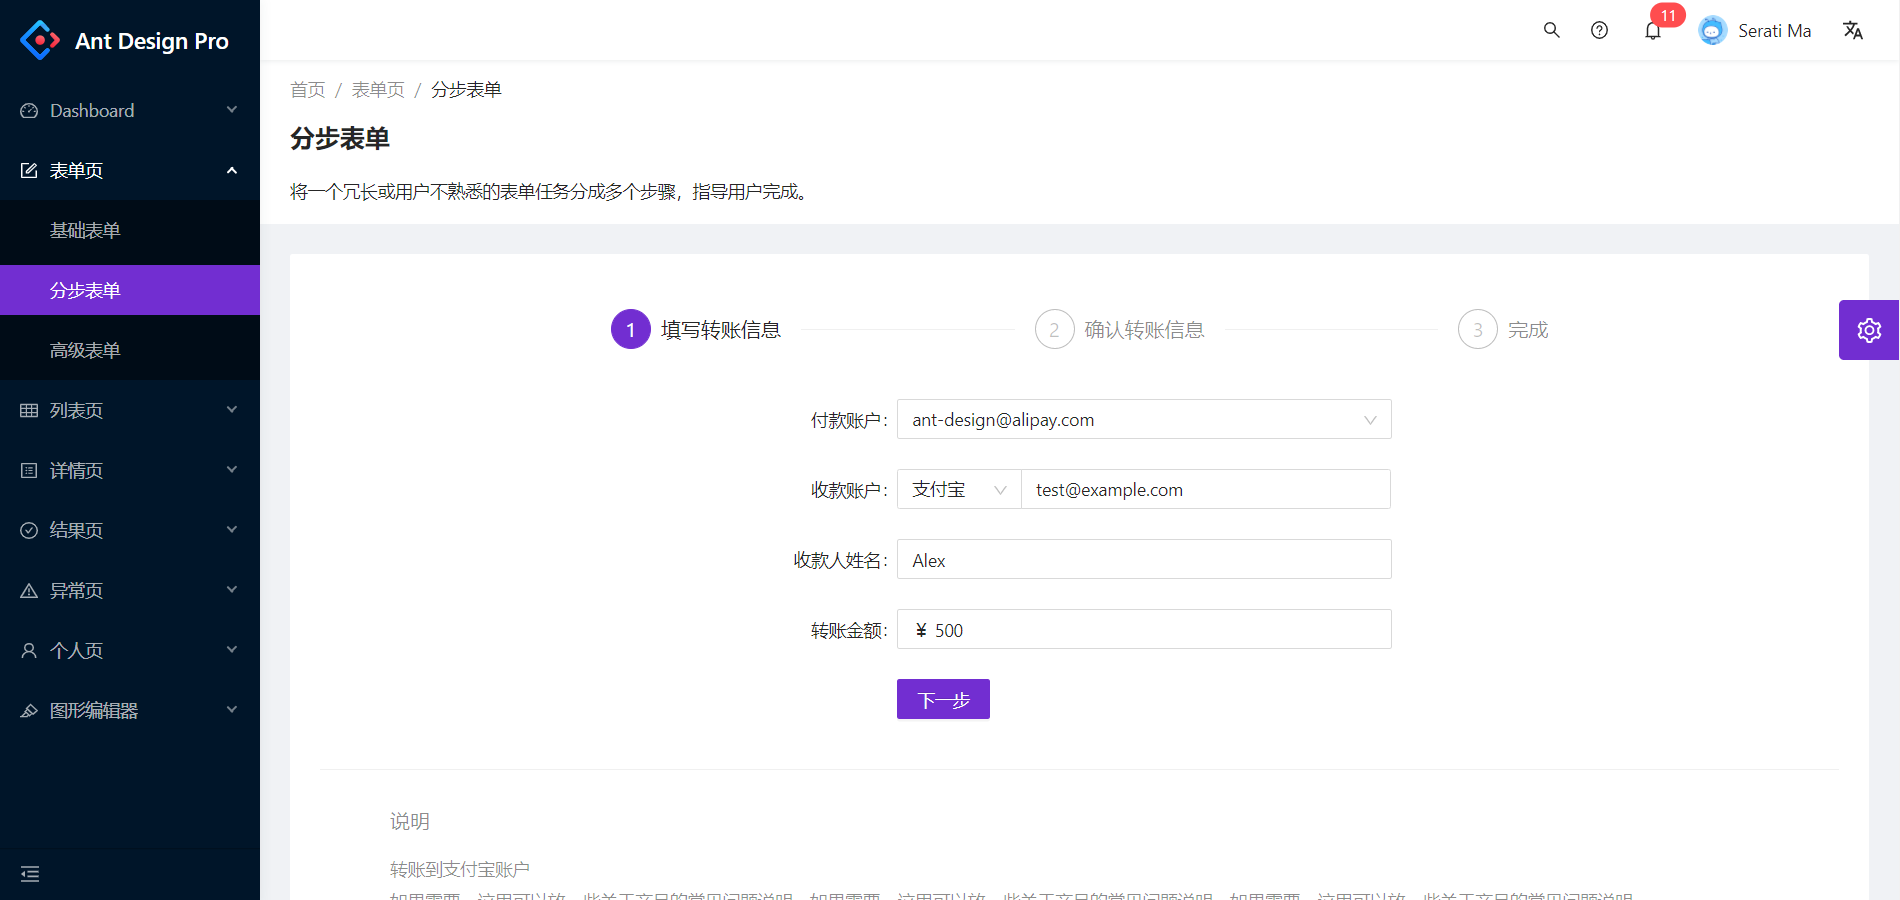Open the Dashboard menu label
Screen dimensions: 1900x900
click(x=92, y=111)
